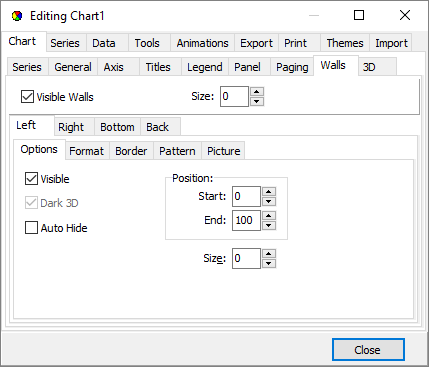
Task: Open the Legend tab
Action: coord(205,67)
